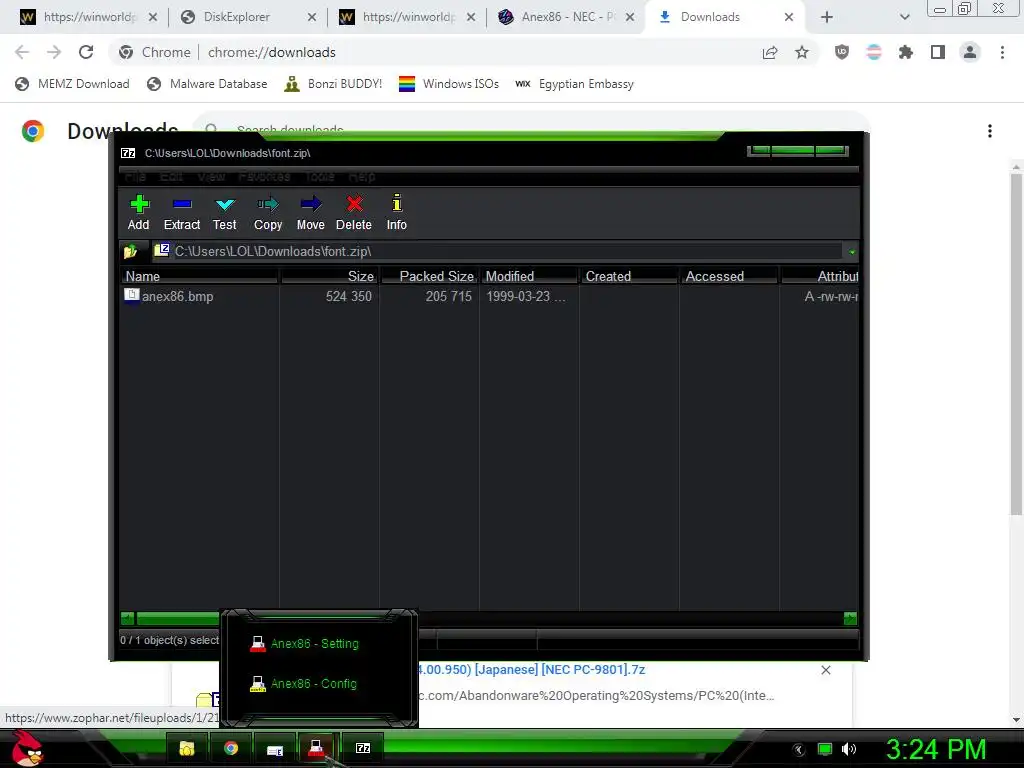Click the Anex86 taskbar icon
Image resolution: width=1024 pixels, height=768 pixels.
point(317,748)
